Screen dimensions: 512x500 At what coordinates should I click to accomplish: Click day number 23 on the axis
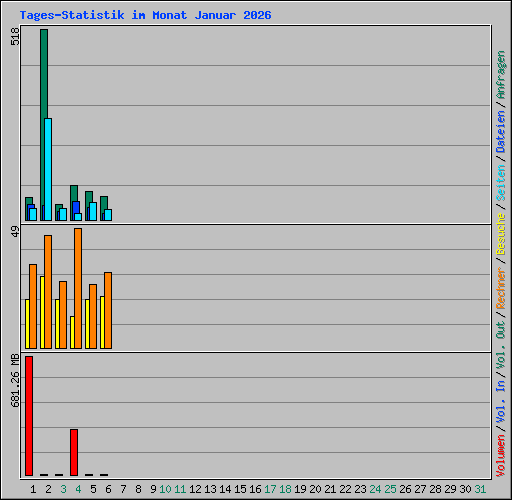tap(360, 489)
